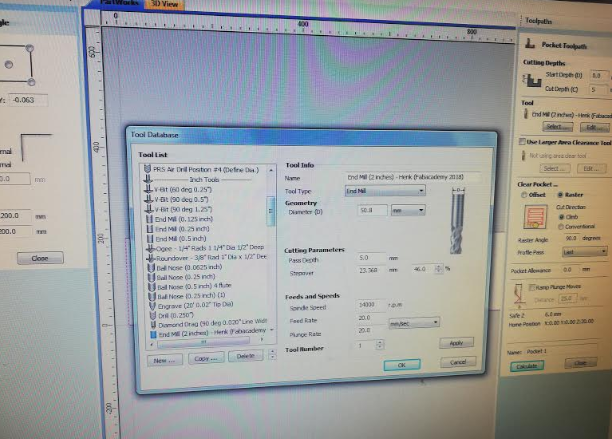
Task: Select the Offset radio button
Action: click(x=524, y=195)
